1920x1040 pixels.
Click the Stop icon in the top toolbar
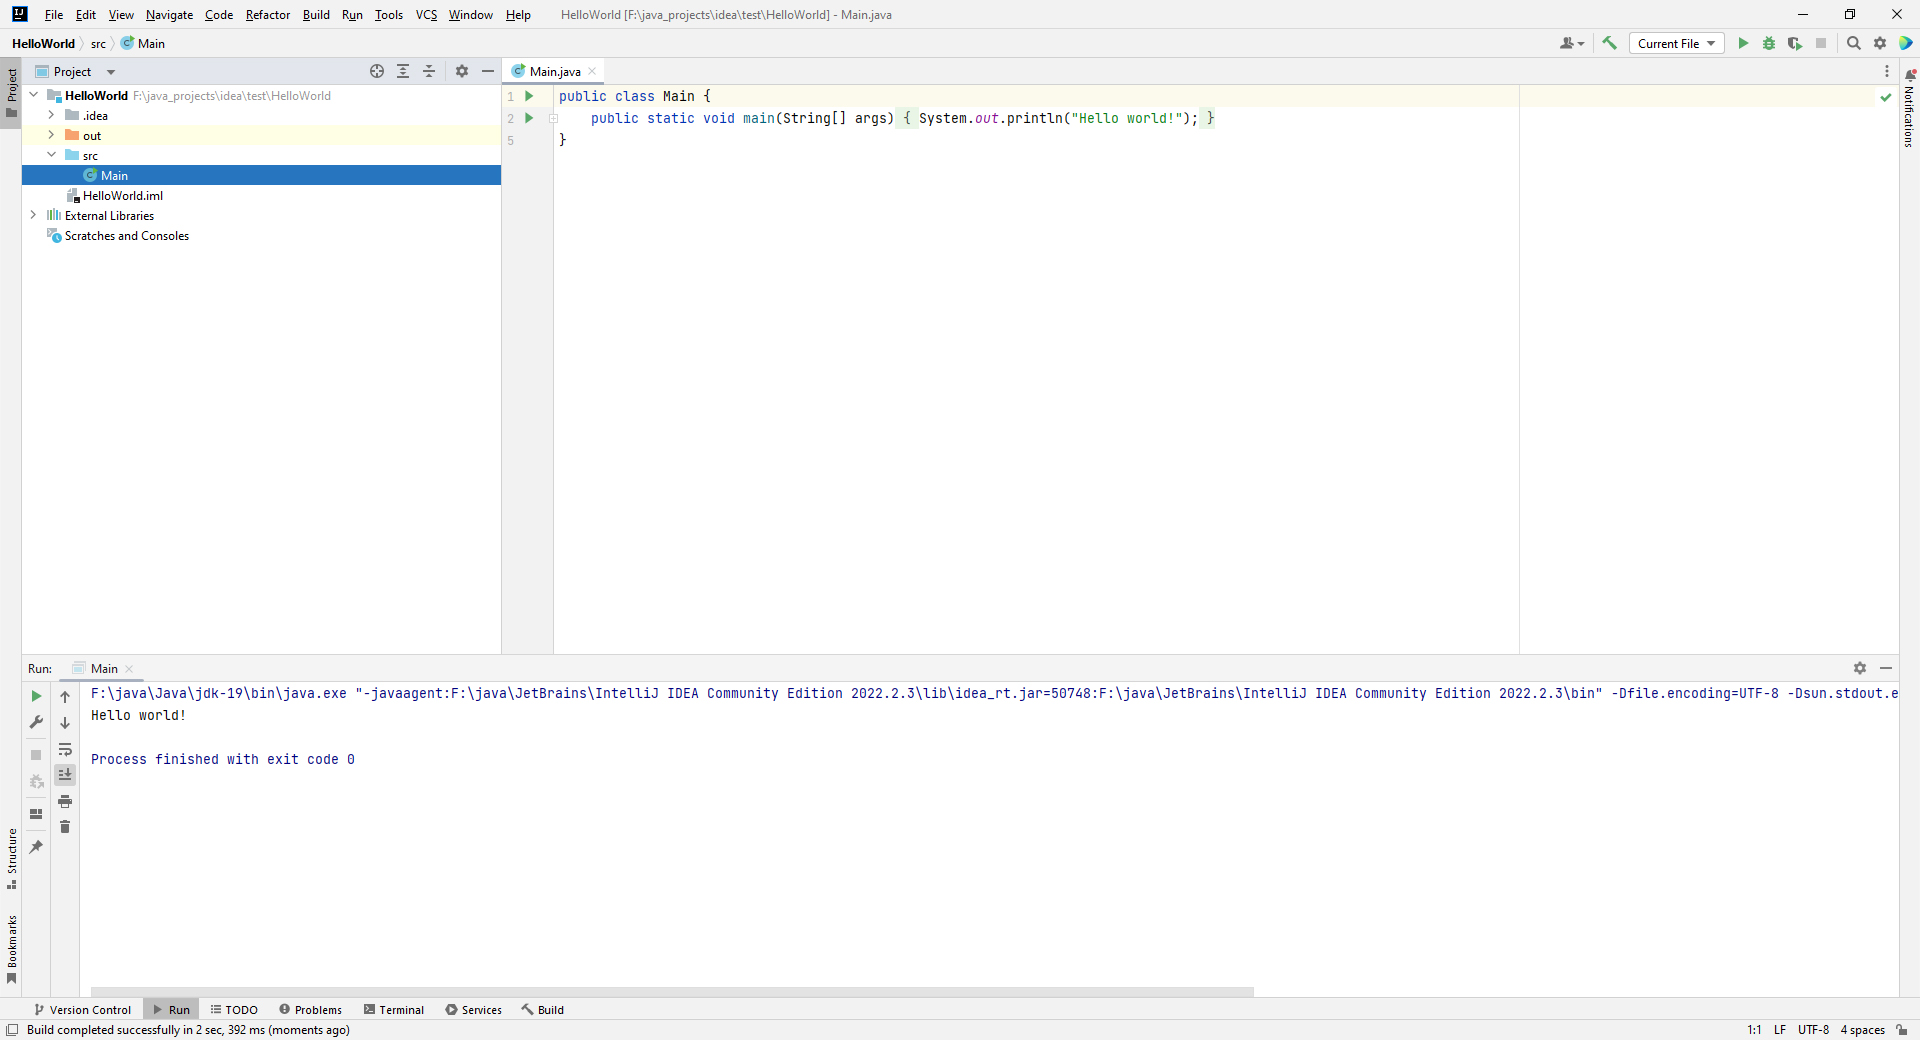[1821, 43]
